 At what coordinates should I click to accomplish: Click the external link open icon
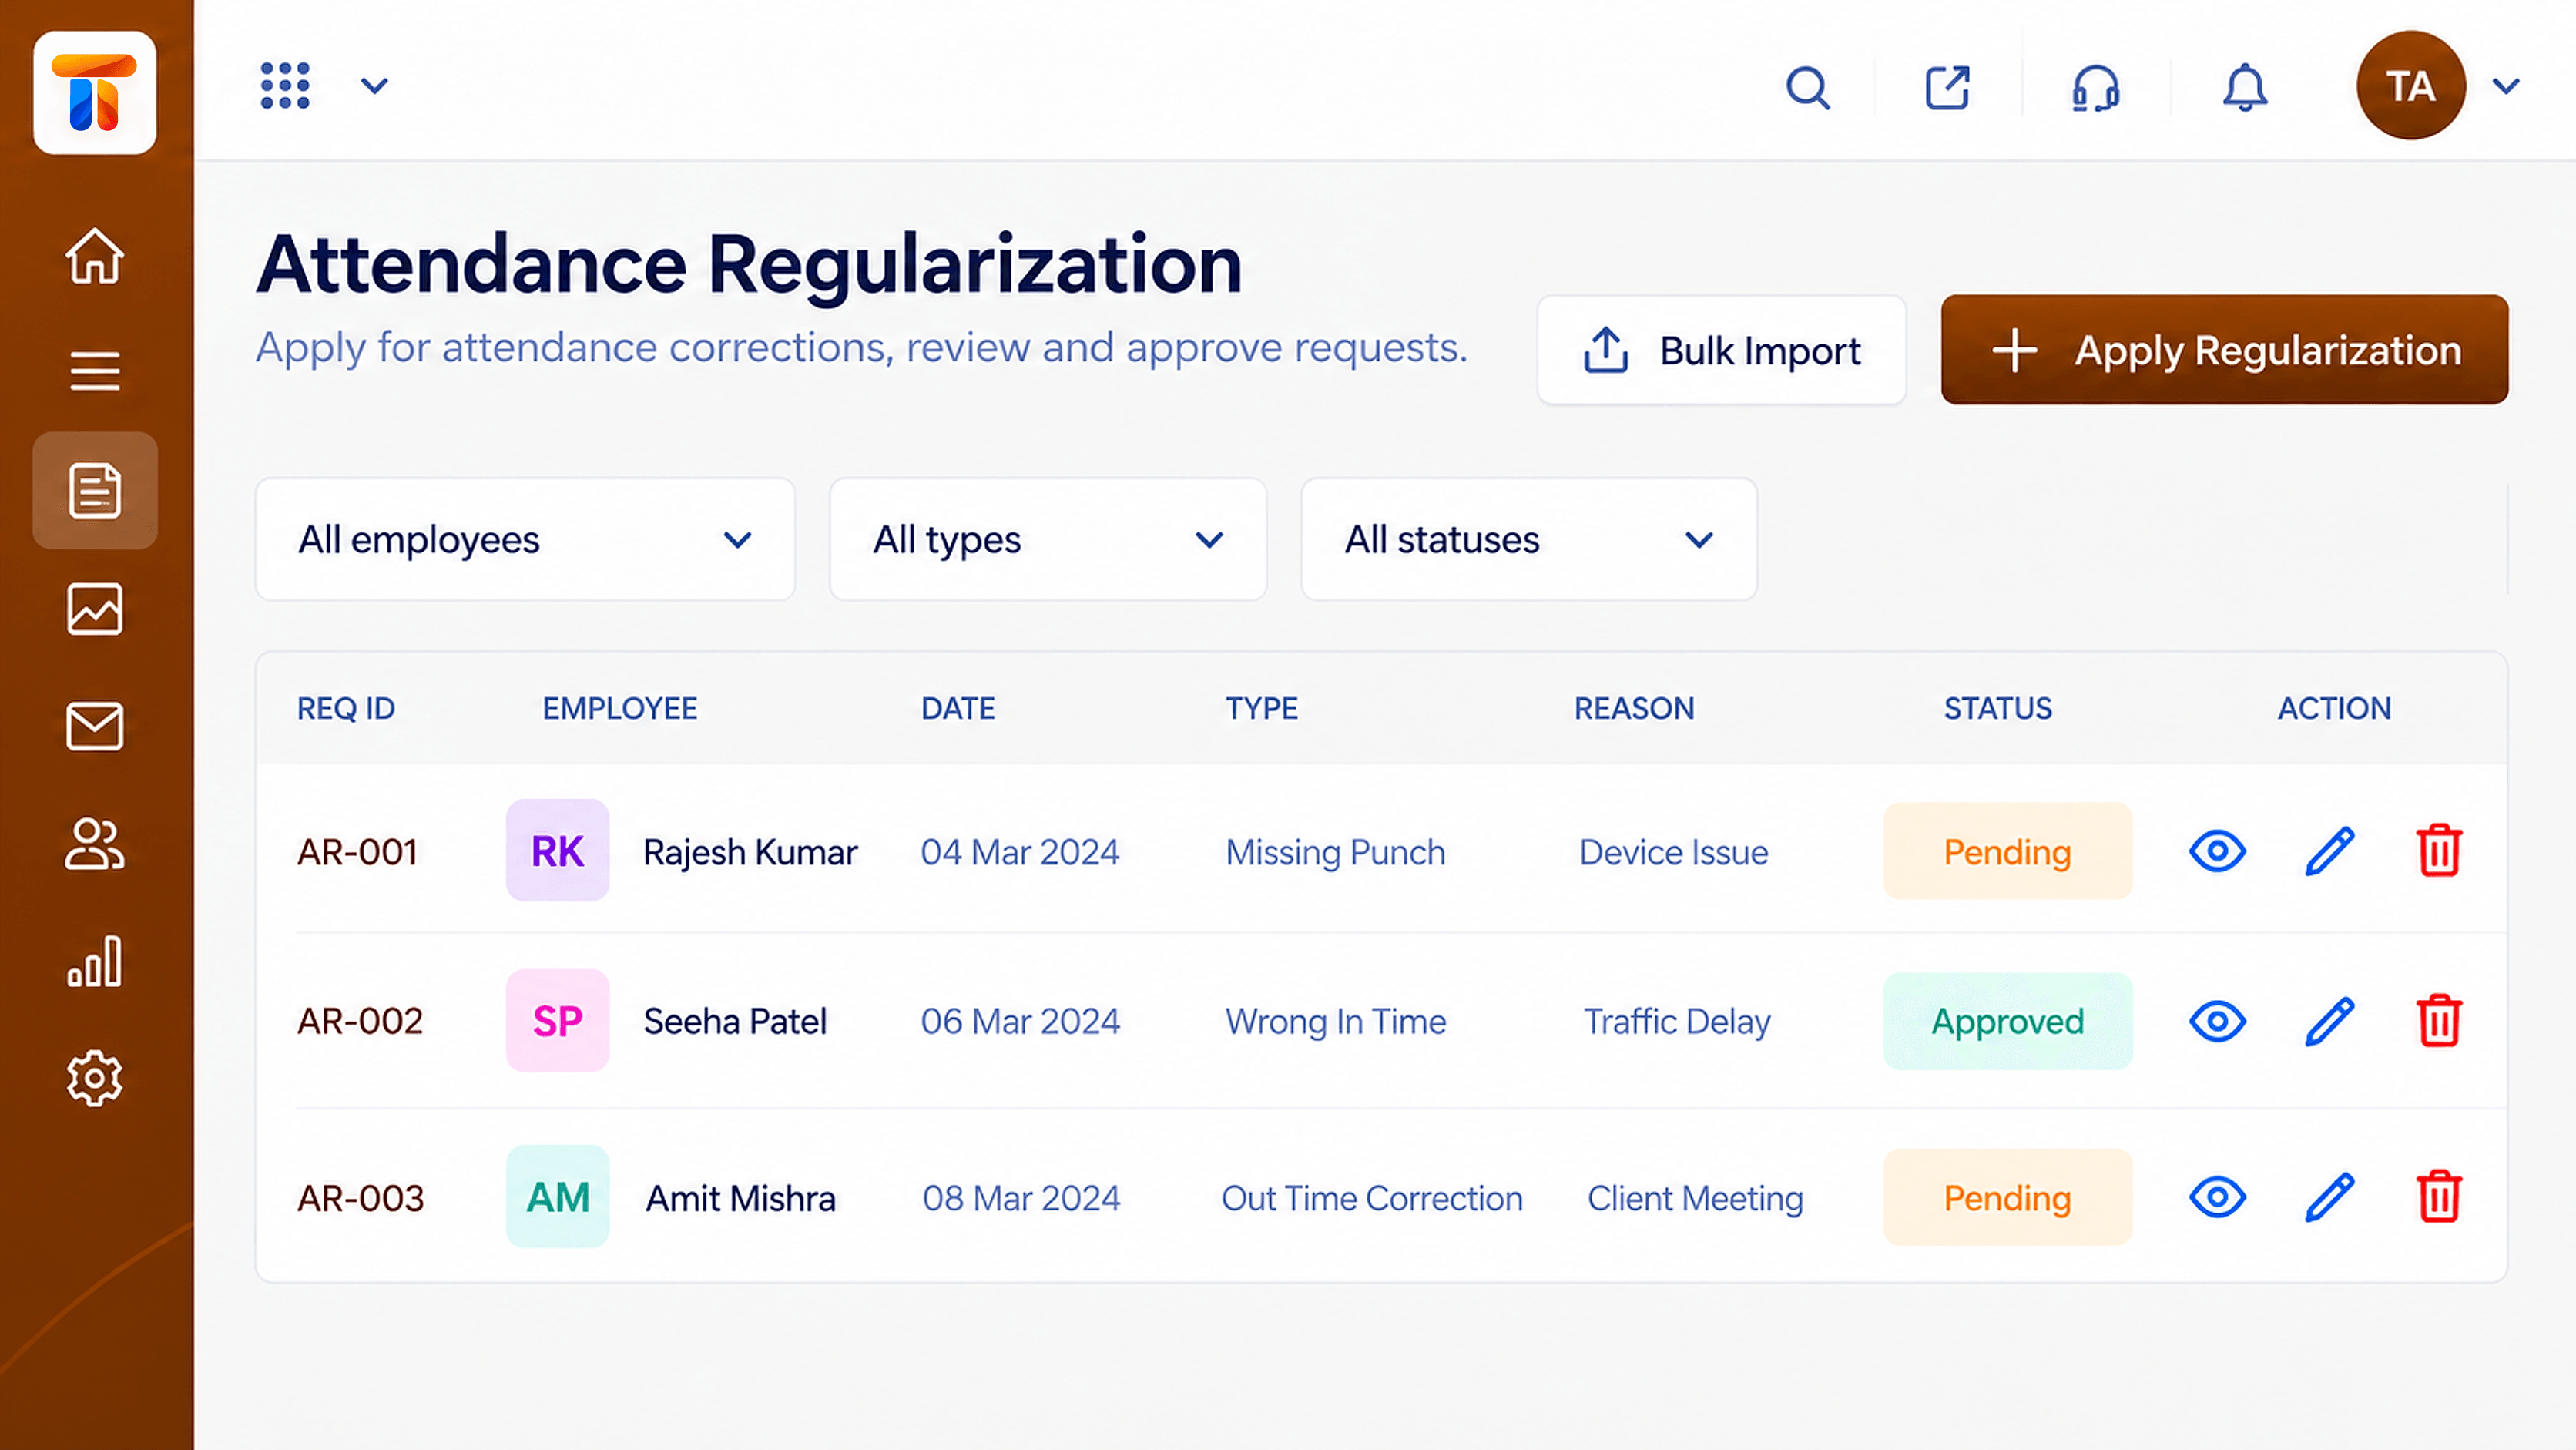[x=1948, y=88]
